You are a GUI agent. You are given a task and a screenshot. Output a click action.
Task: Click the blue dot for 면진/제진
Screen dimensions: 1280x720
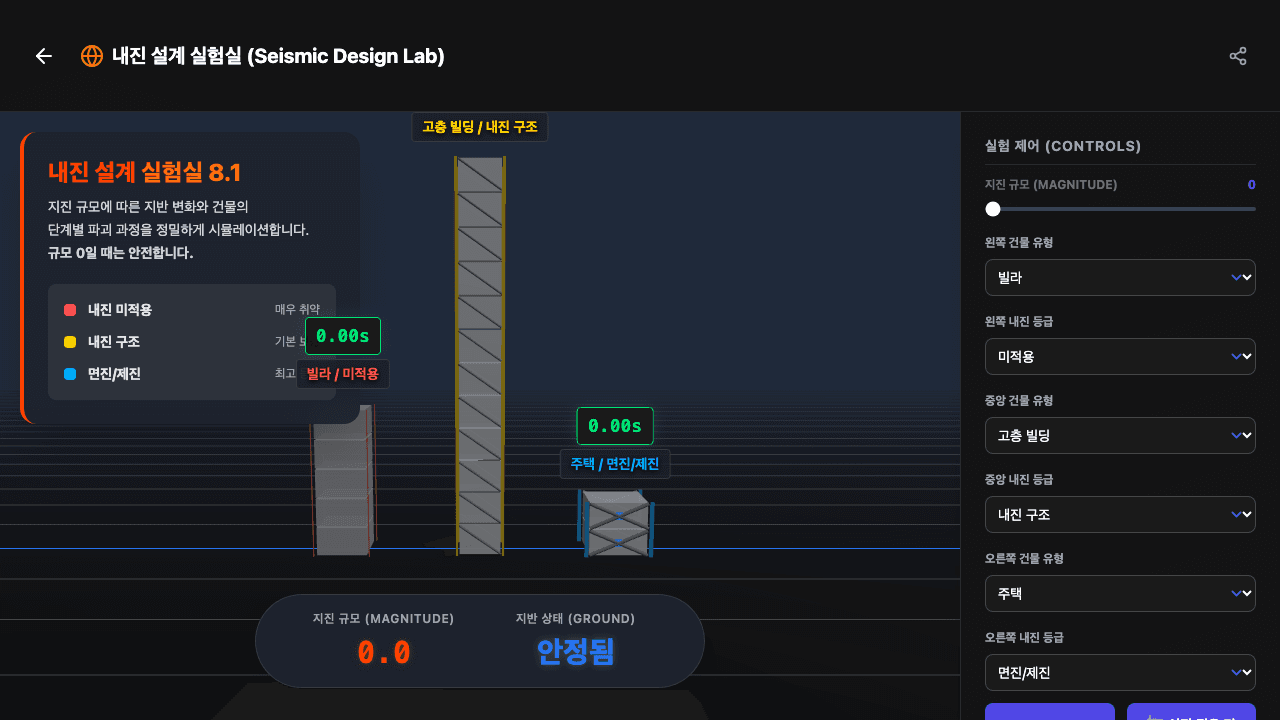click(70, 374)
